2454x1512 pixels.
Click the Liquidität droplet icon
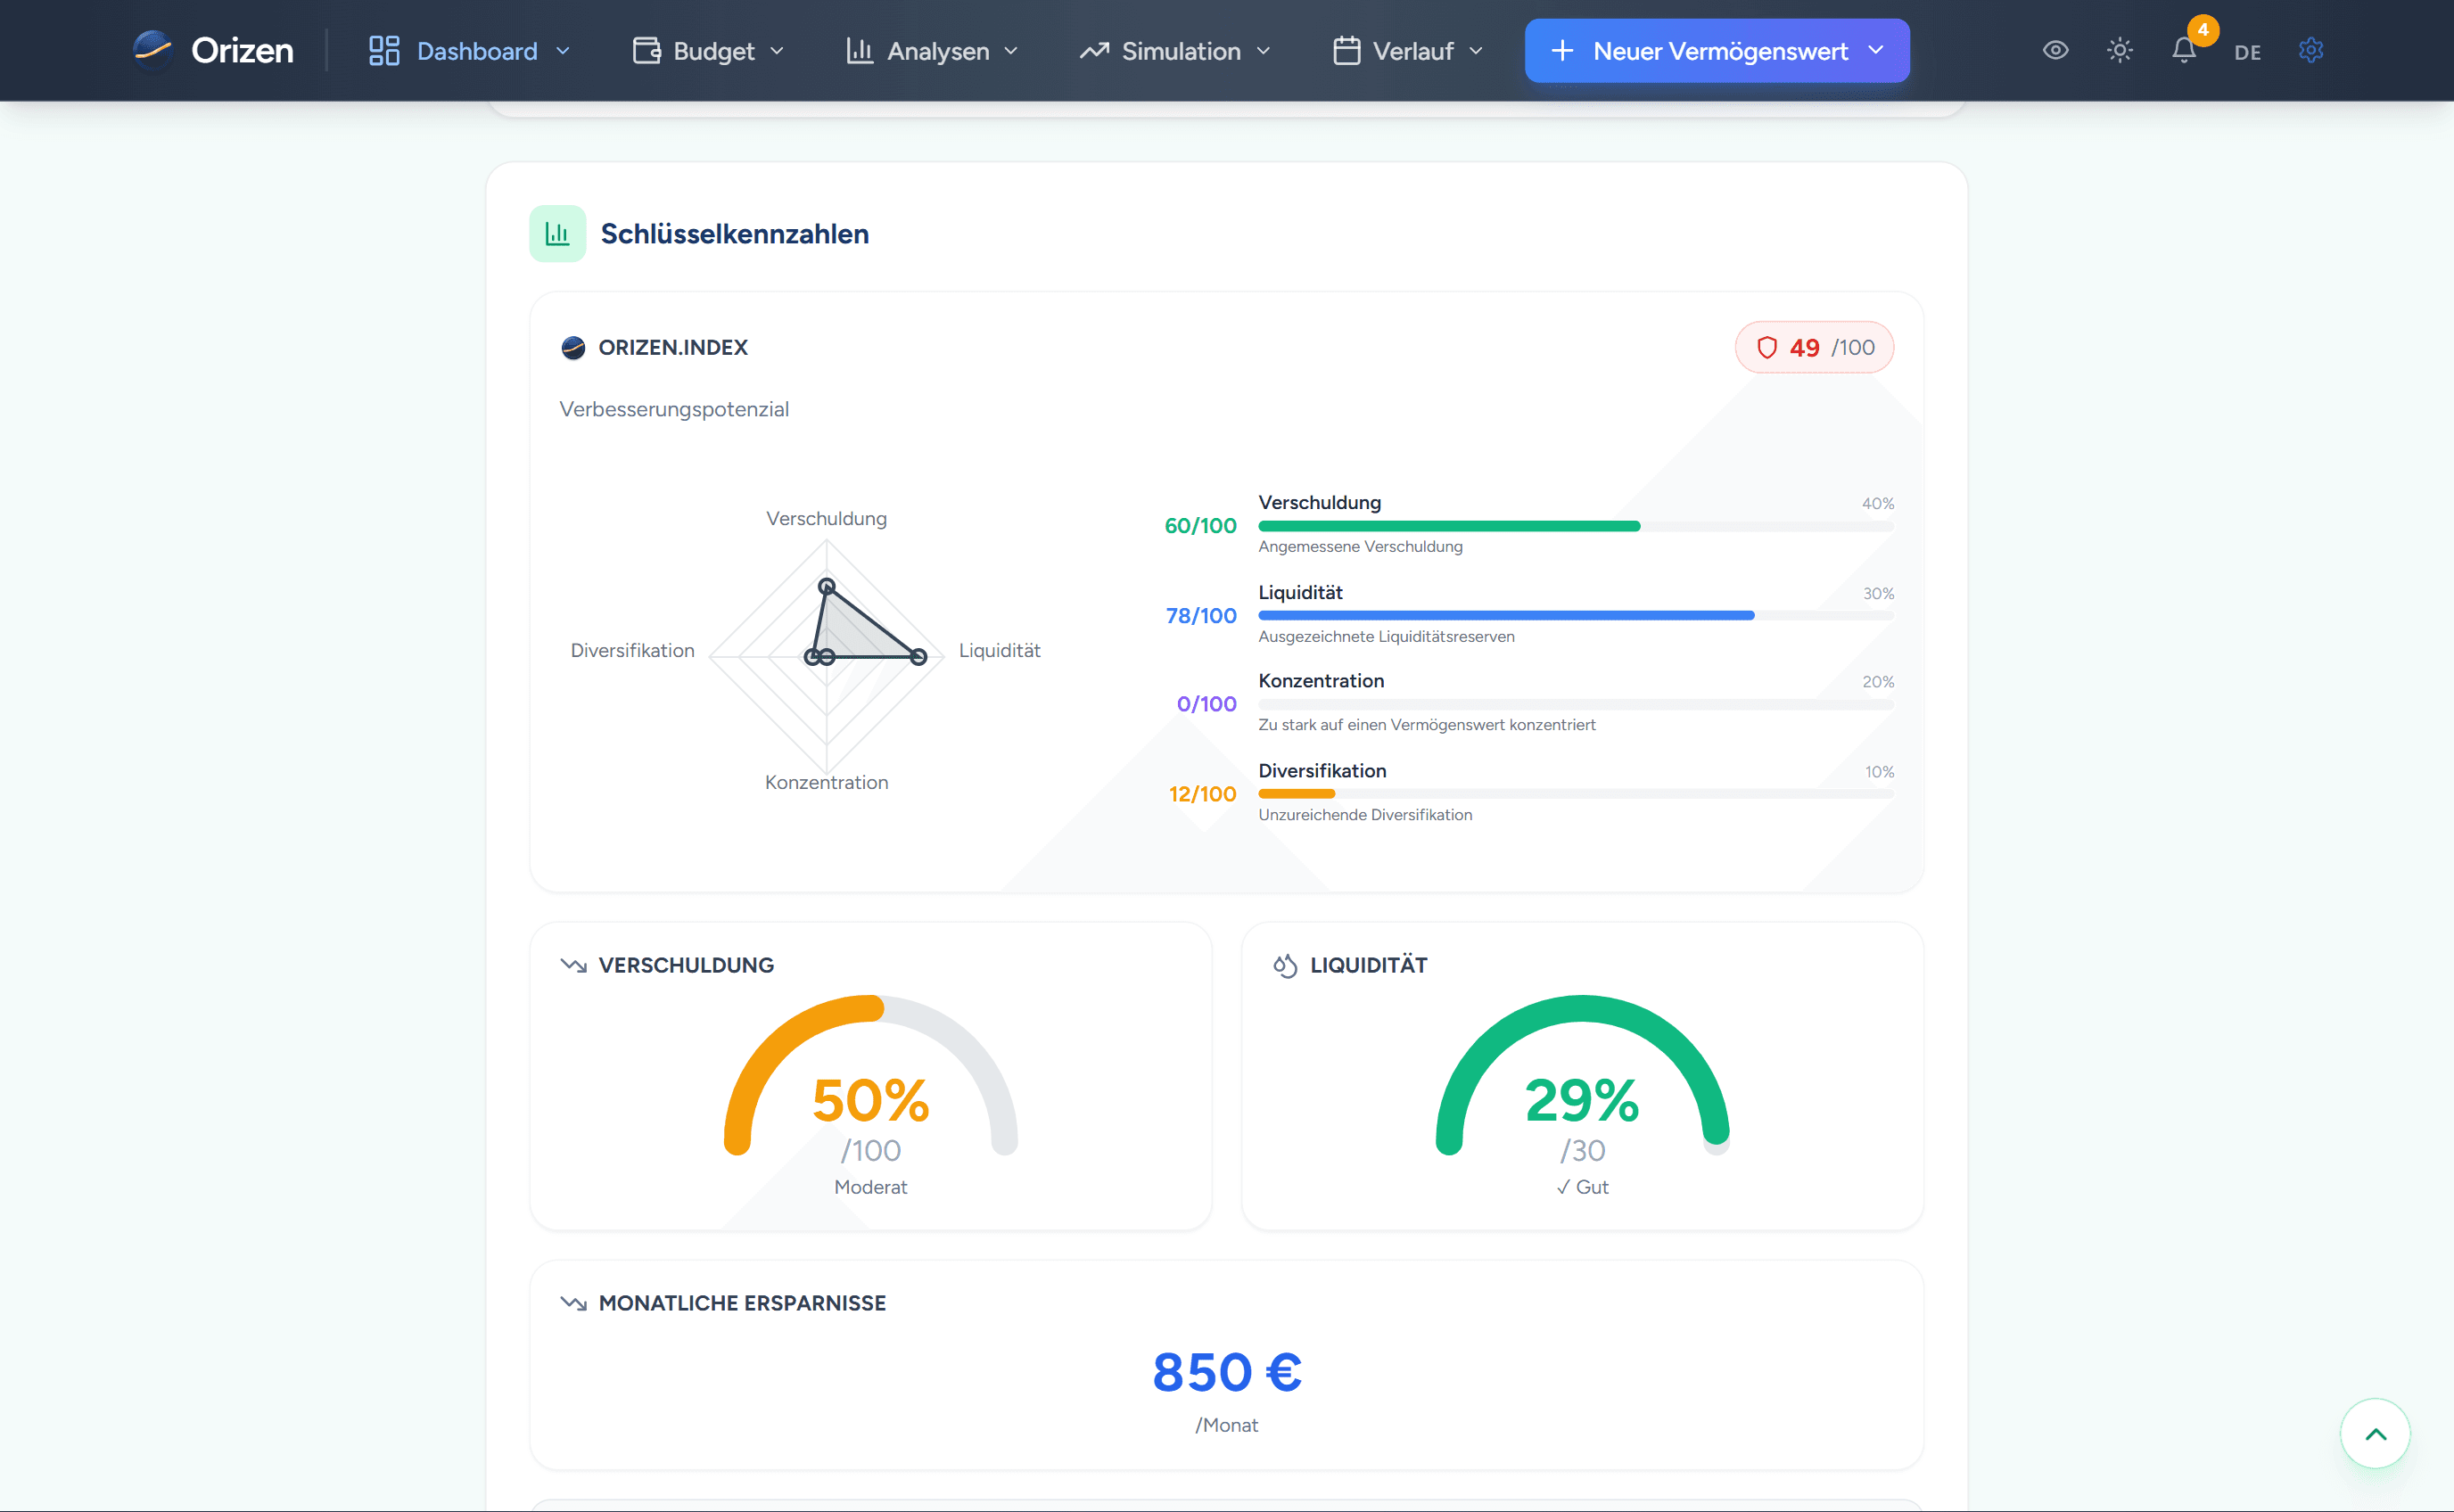click(x=1284, y=965)
